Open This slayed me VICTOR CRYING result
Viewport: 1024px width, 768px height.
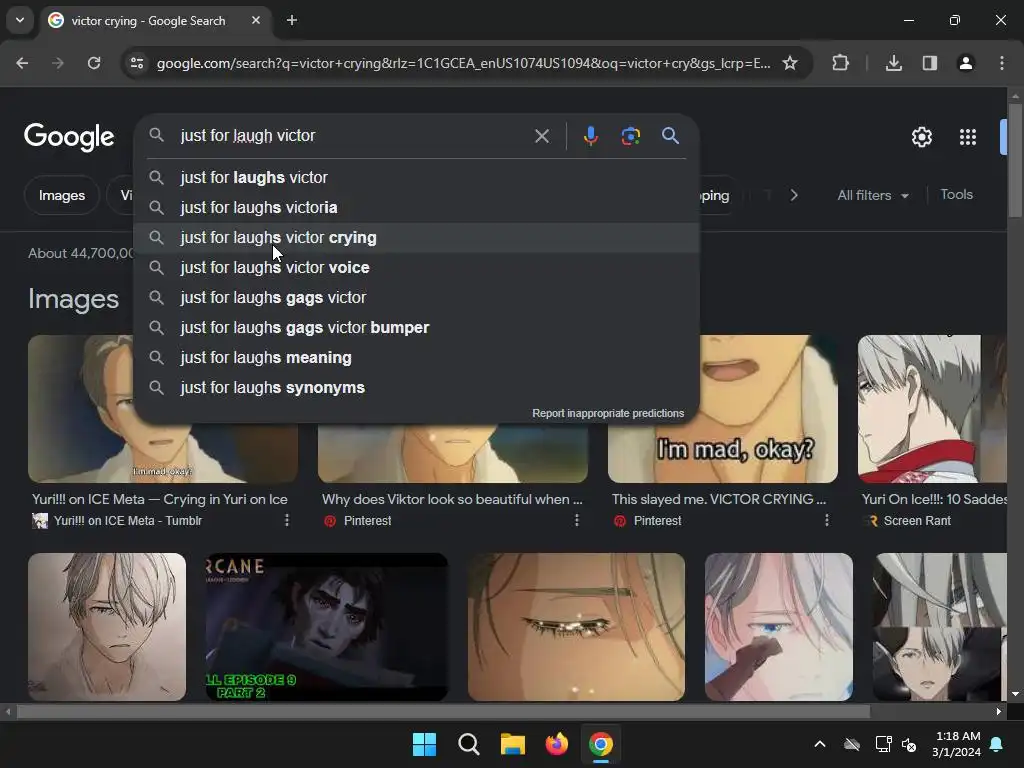point(718,500)
